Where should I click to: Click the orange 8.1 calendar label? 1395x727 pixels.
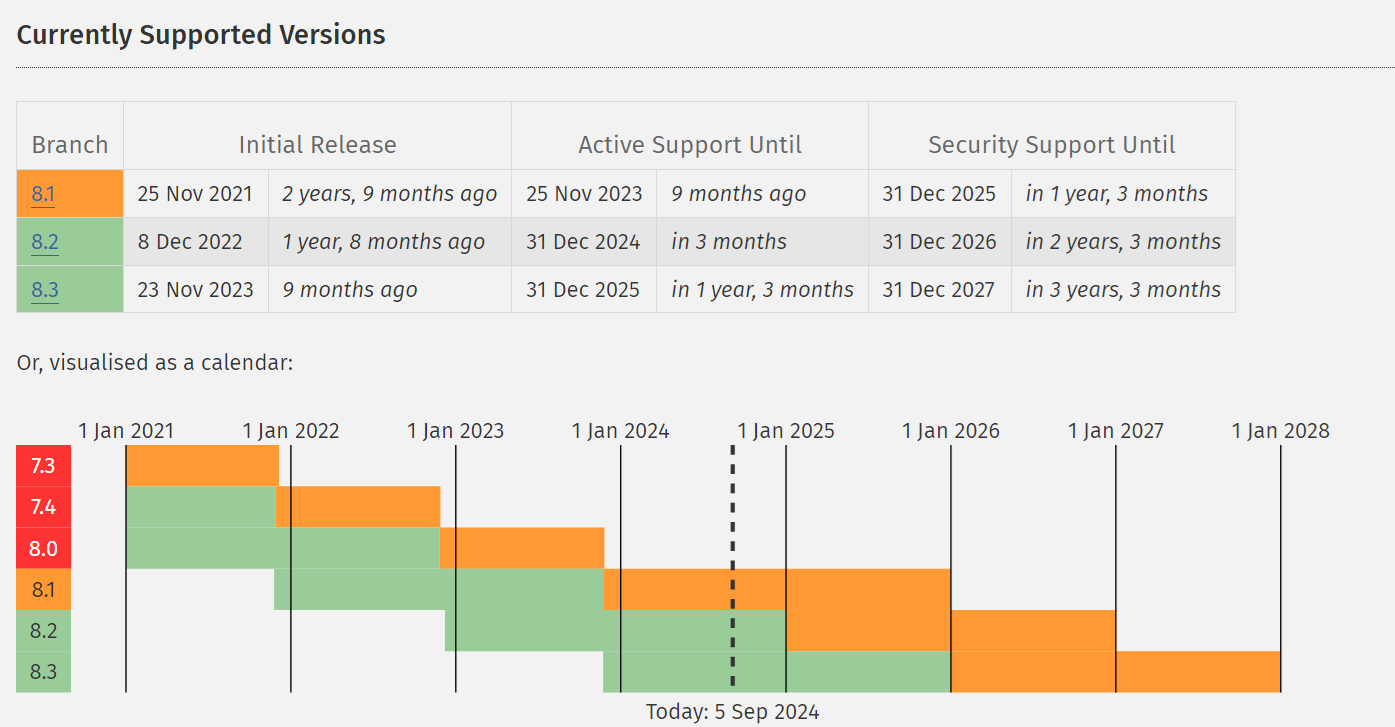point(43,589)
